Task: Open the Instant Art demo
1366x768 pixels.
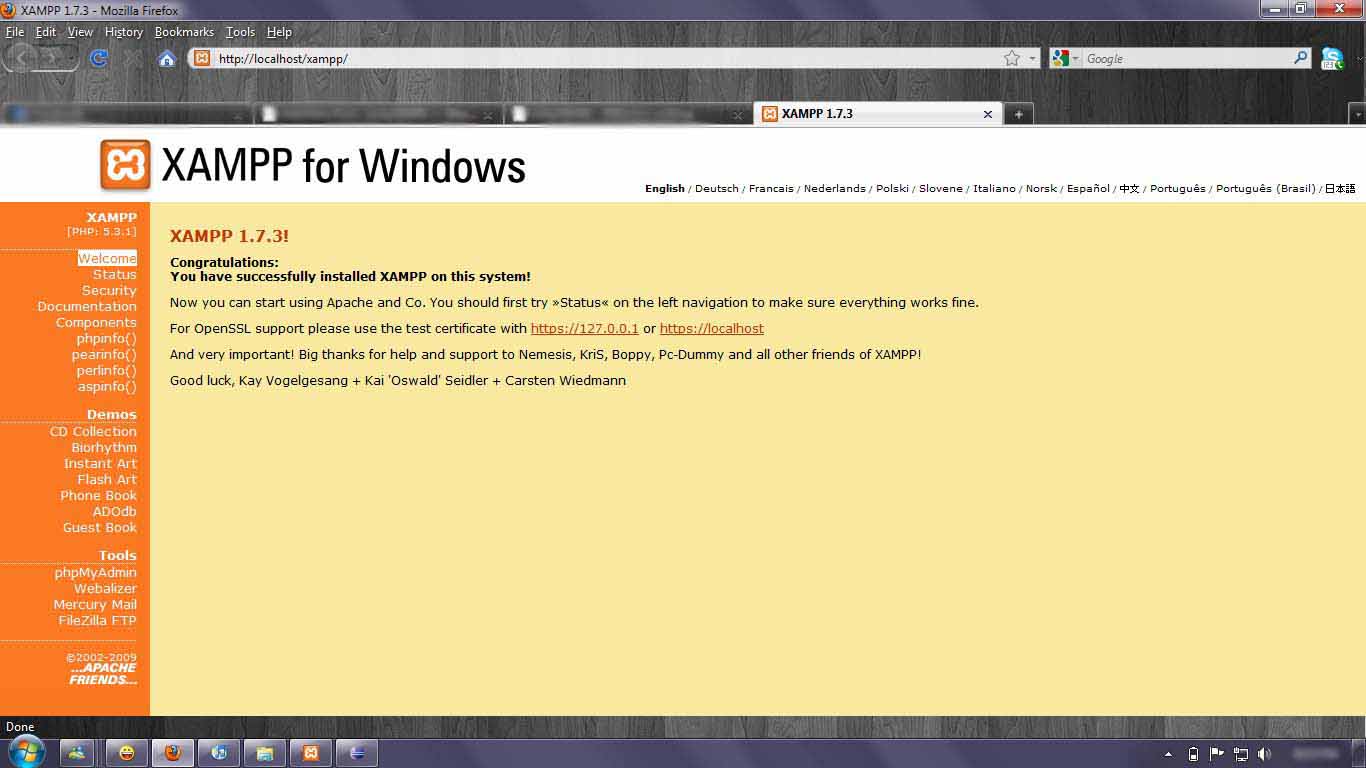Action: pos(100,463)
